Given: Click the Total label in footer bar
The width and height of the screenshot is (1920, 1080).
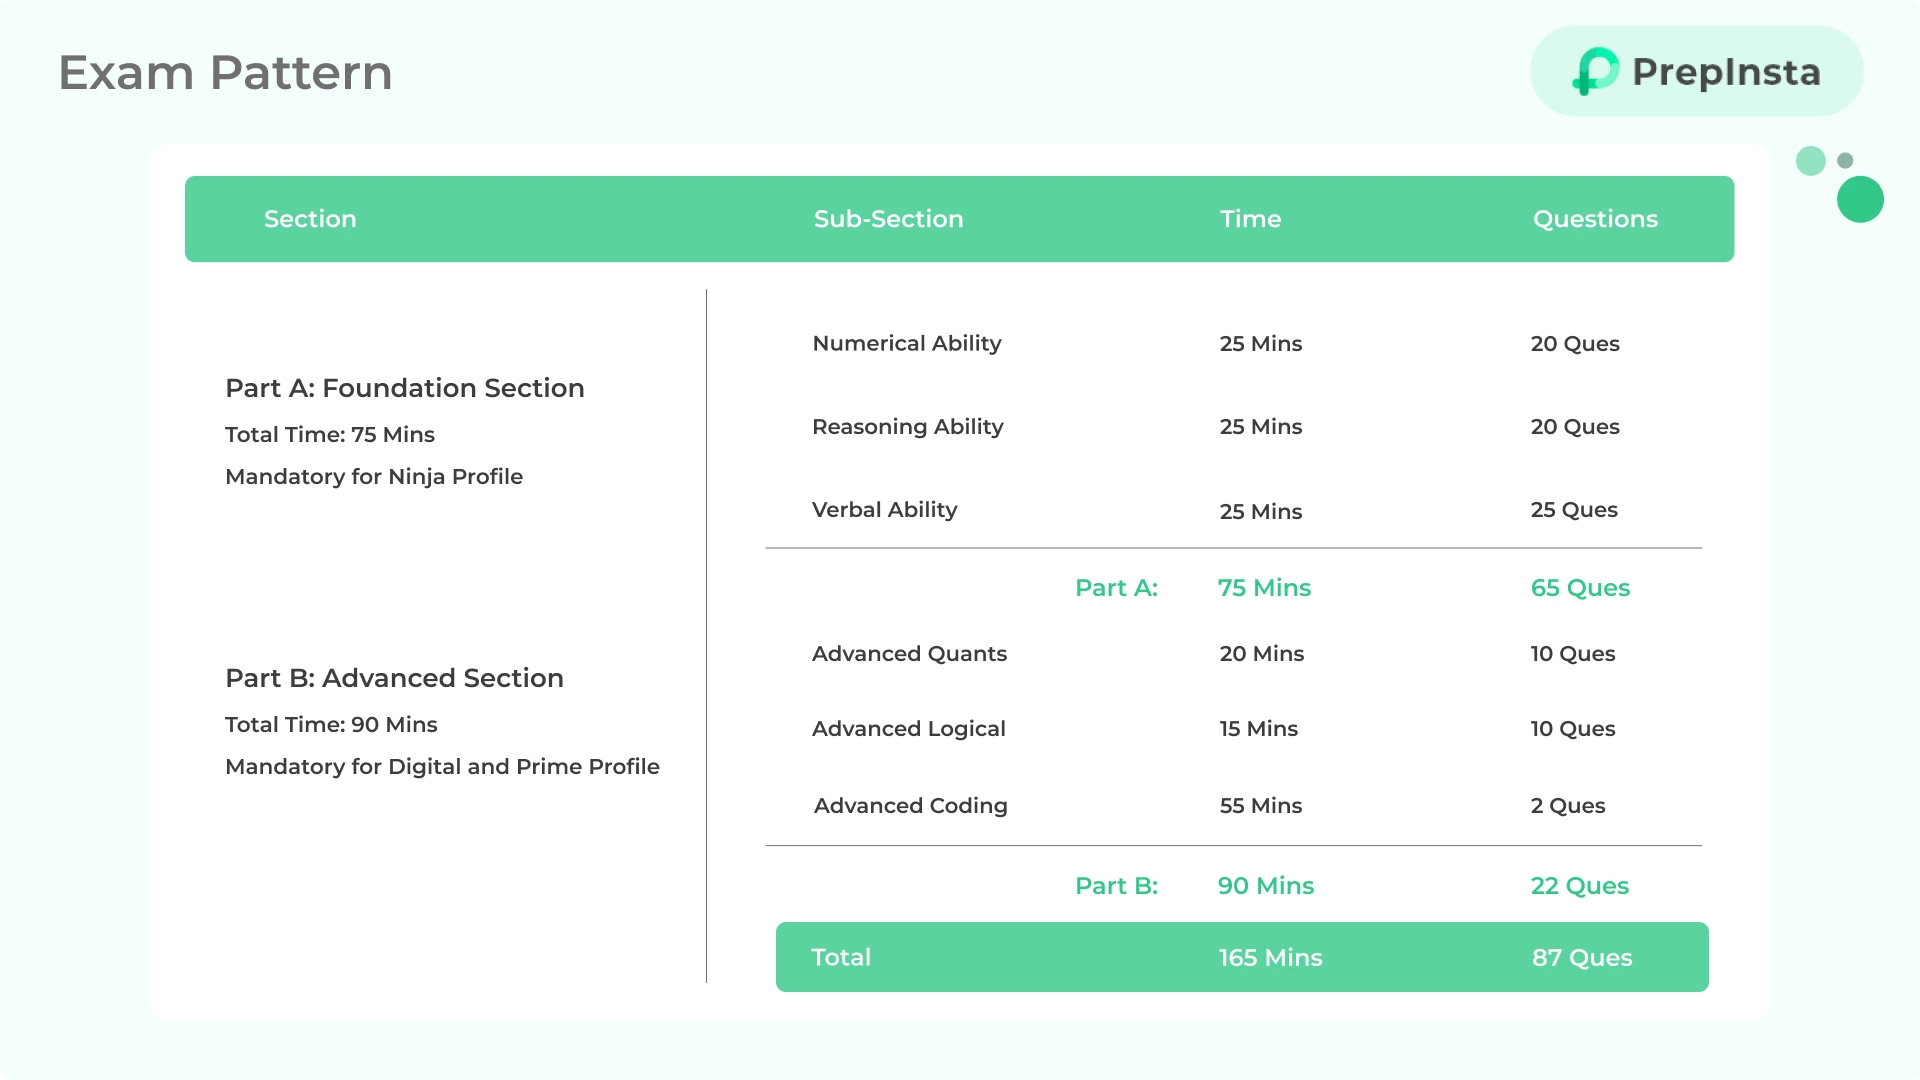Looking at the screenshot, I should (x=841, y=958).
